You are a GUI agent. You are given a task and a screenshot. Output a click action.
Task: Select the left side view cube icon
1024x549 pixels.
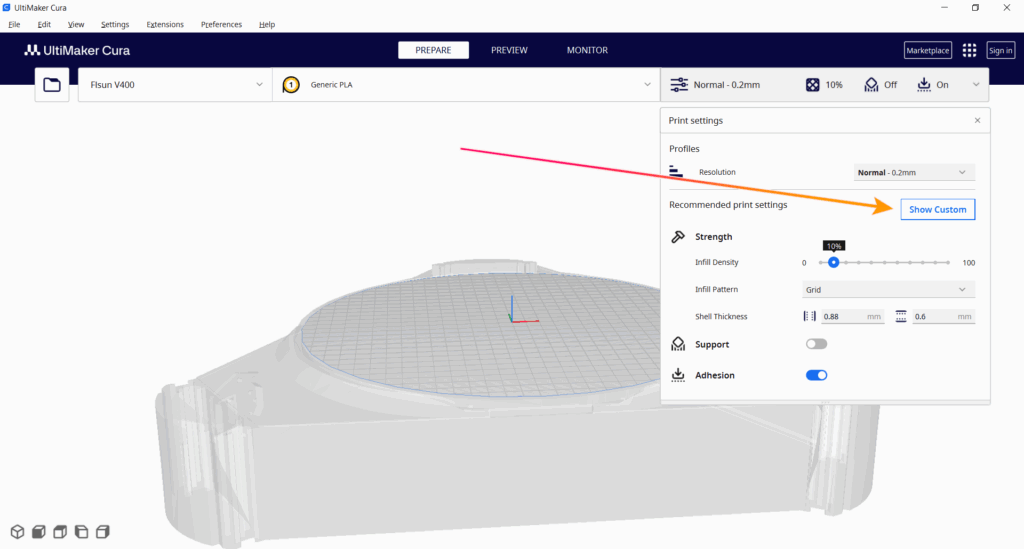tap(82, 532)
